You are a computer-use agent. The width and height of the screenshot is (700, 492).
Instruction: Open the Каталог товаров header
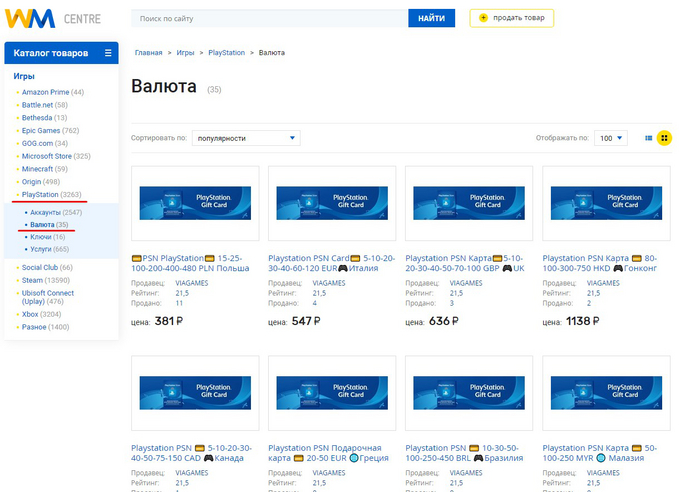coord(61,53)
